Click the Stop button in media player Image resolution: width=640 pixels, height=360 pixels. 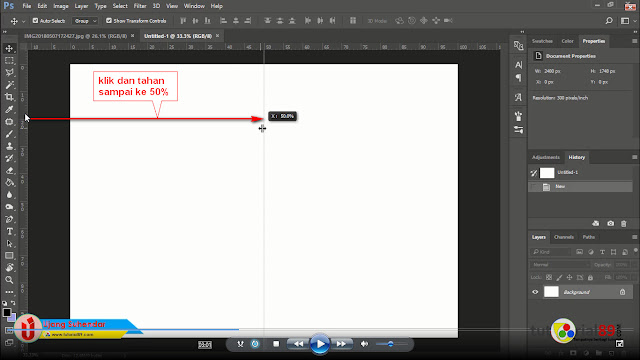(x=276, y=344)
